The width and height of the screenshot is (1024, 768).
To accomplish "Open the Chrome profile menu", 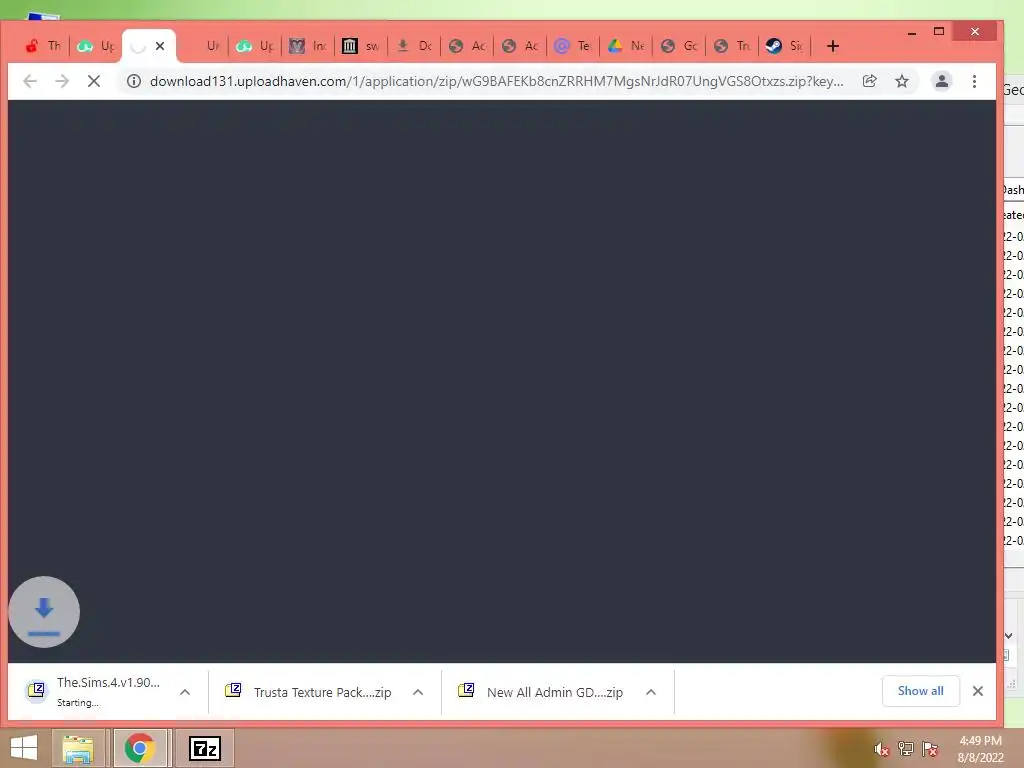I will (942, 81).
